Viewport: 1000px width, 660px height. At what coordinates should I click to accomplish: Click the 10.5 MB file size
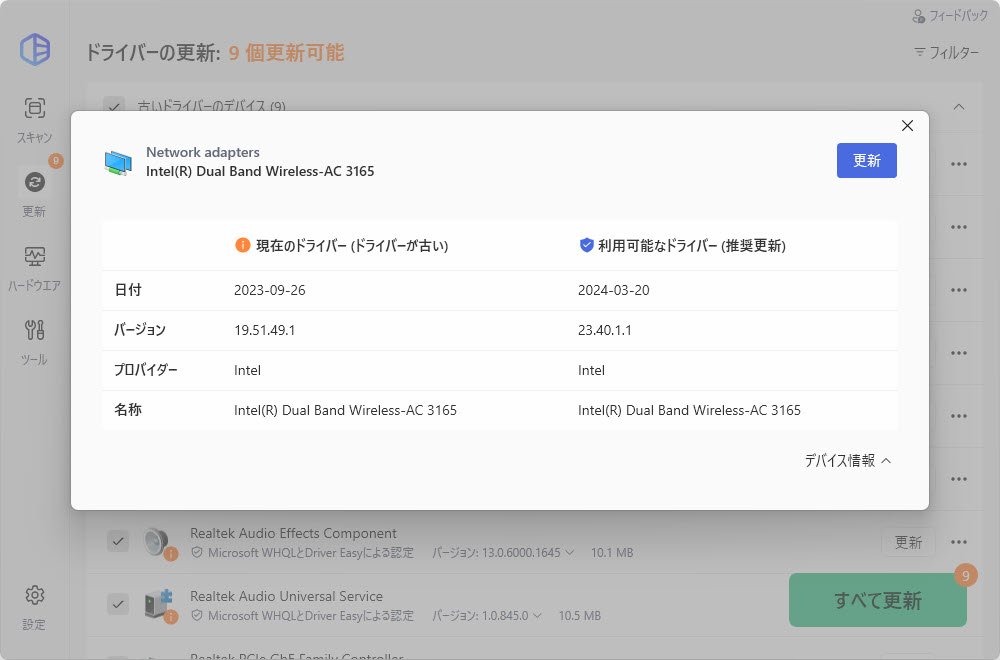click(x=580, y=616)
